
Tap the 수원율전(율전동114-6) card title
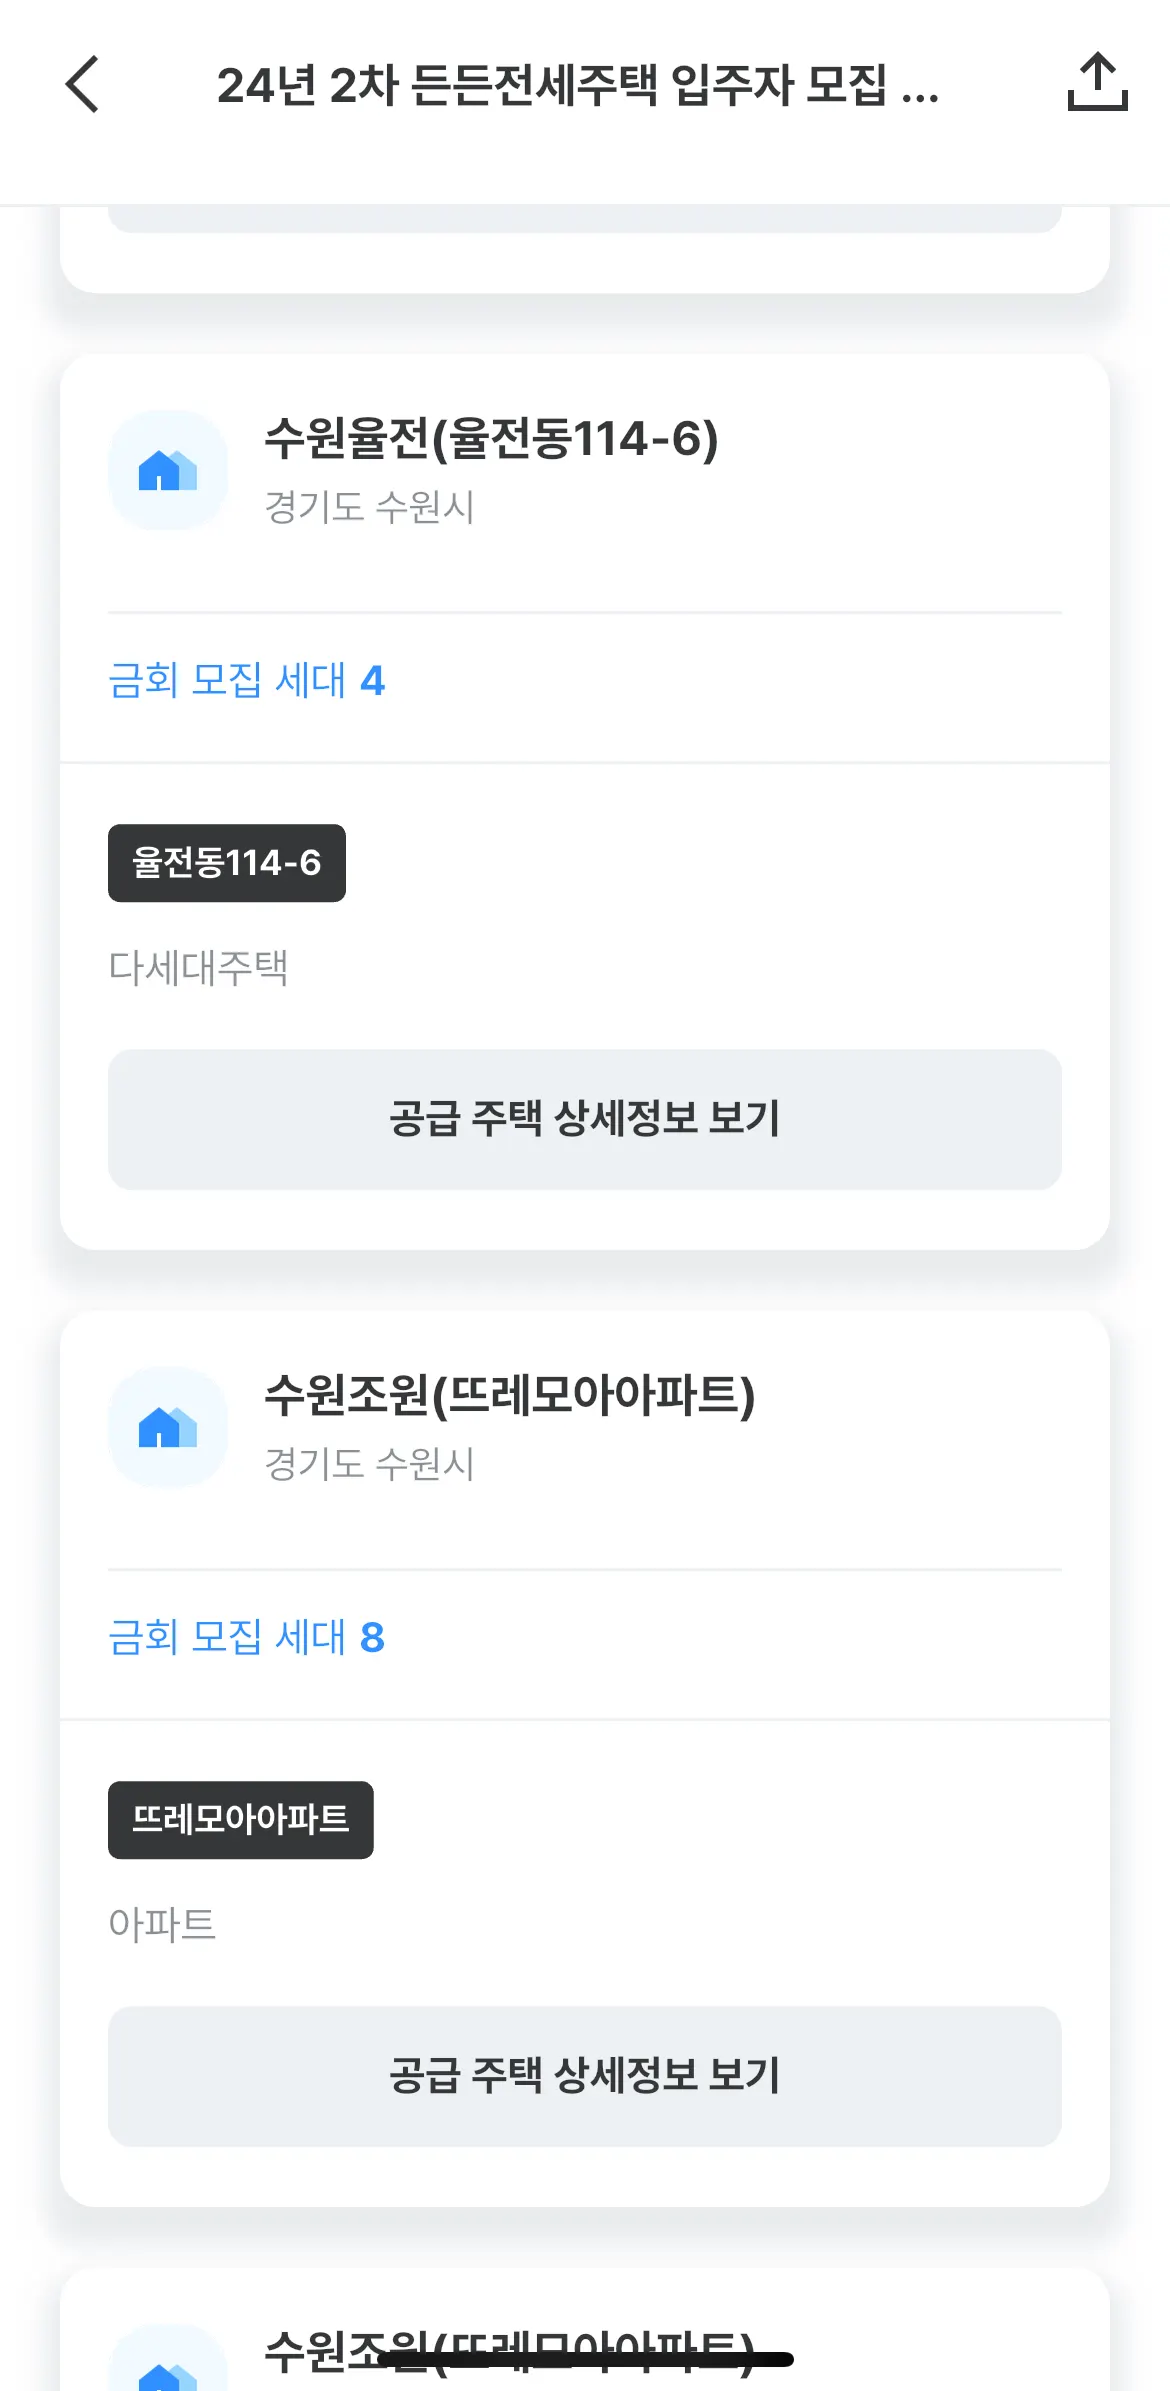(x=491, y=438)
